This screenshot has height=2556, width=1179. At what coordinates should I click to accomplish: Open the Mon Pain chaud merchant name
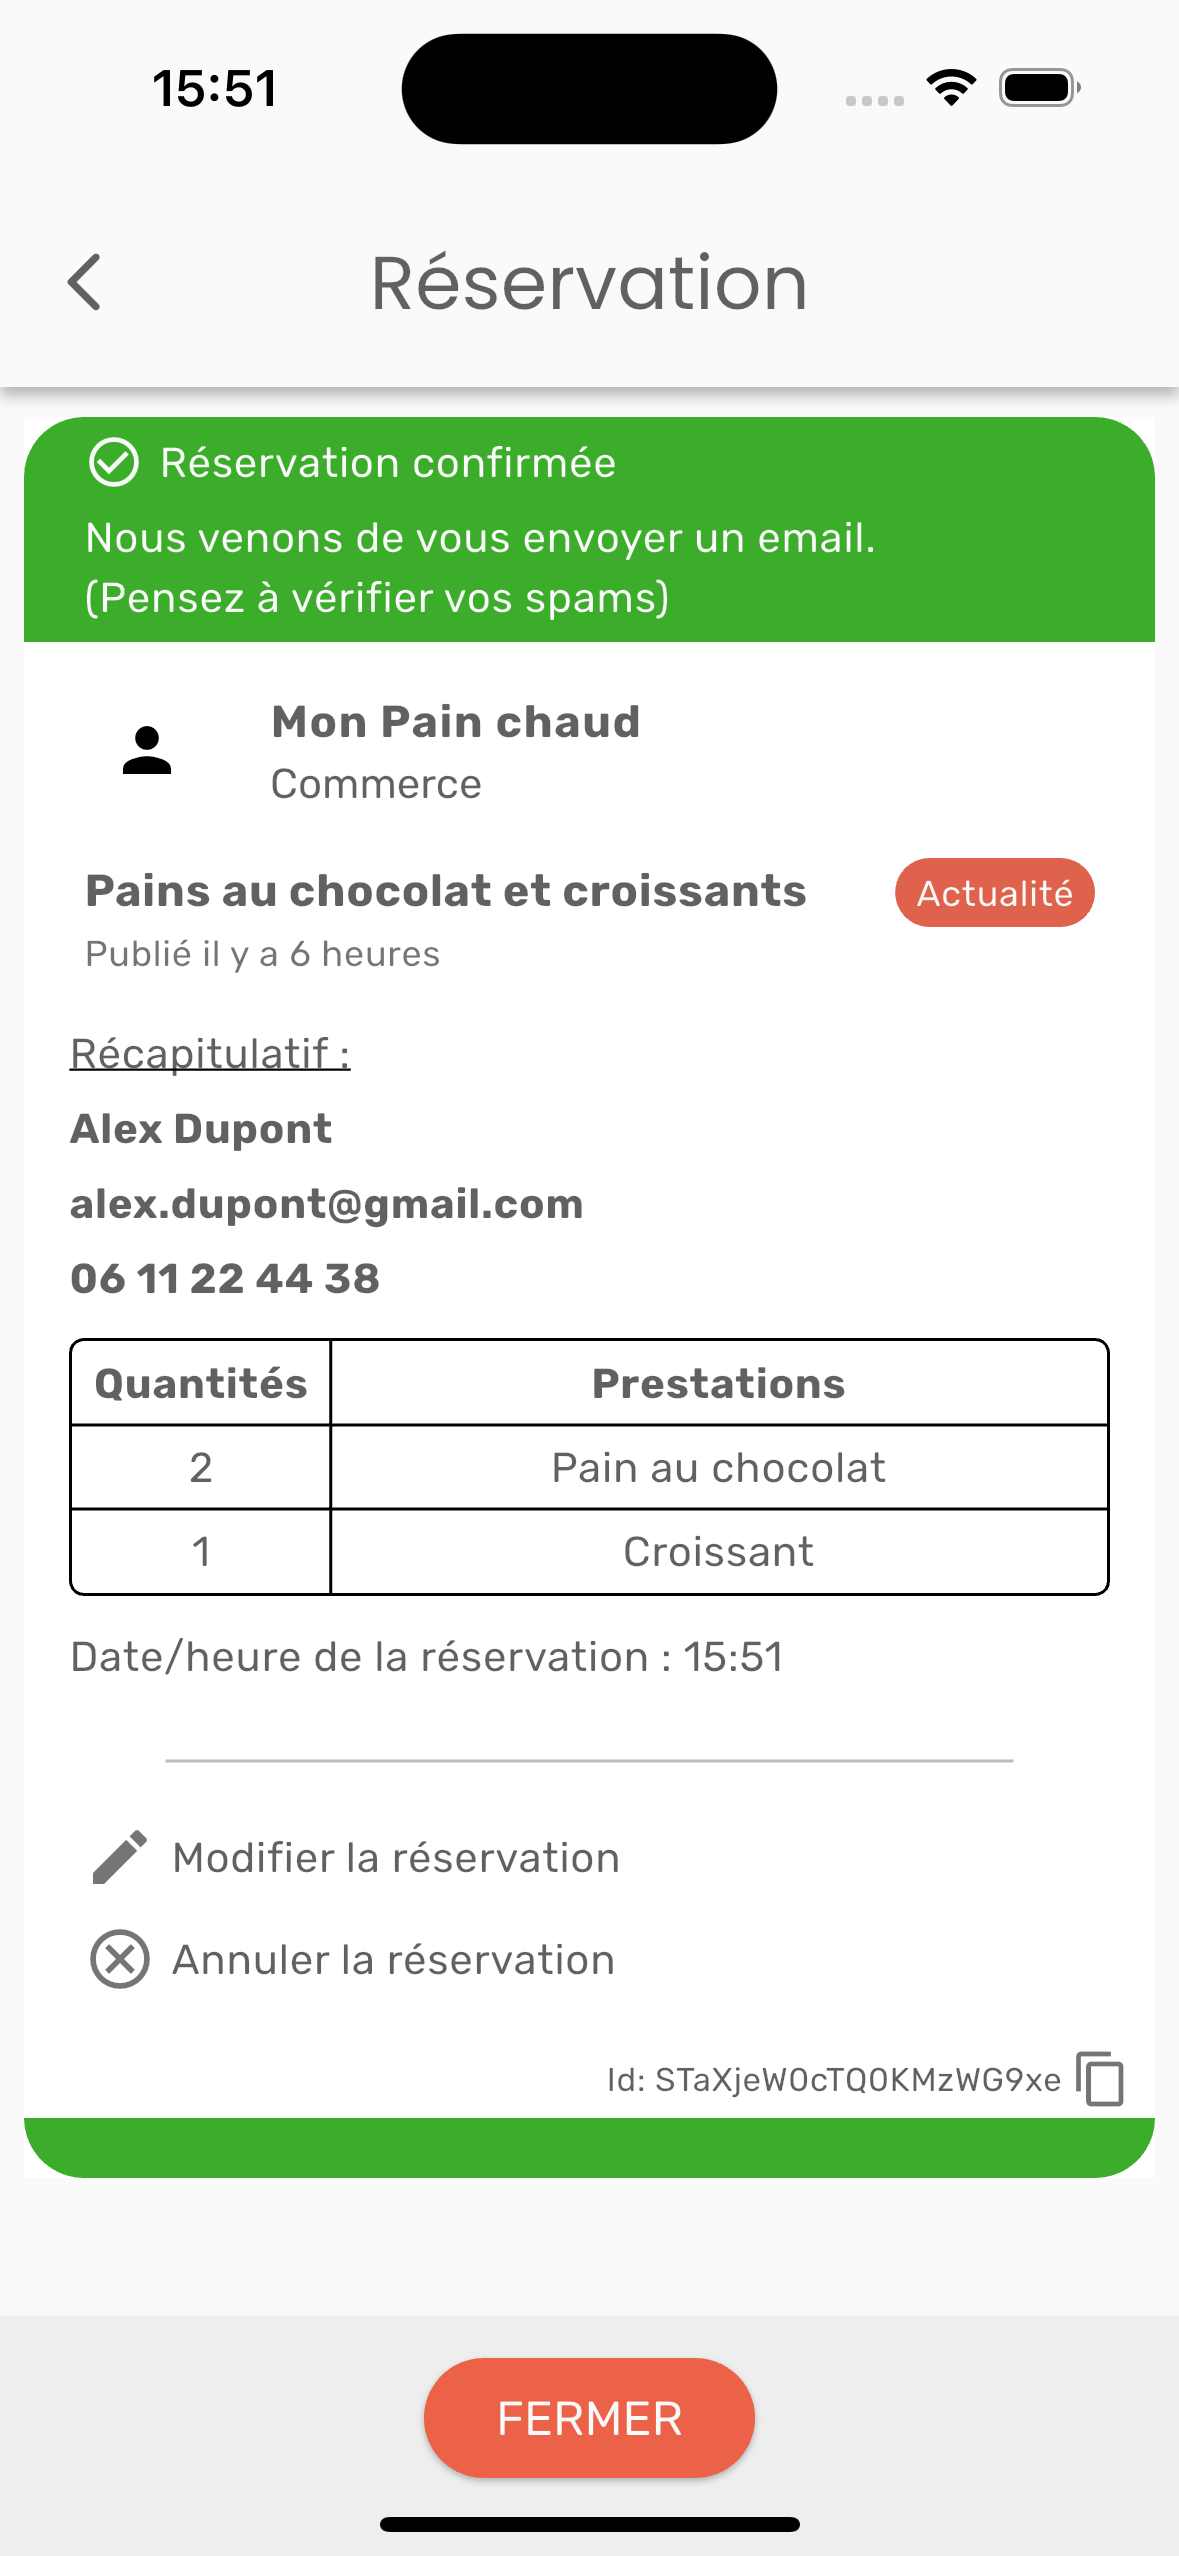[x=456, y=722]
